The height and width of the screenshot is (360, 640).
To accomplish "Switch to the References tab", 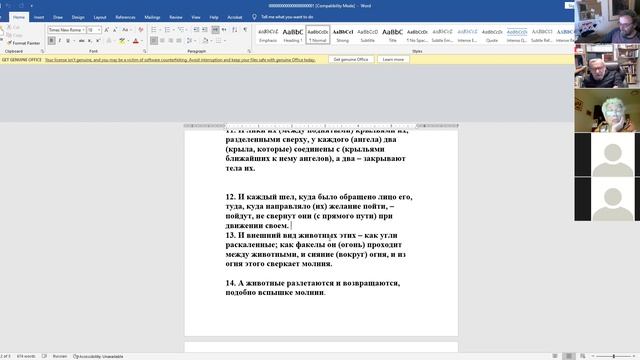I will coord(125,17).
